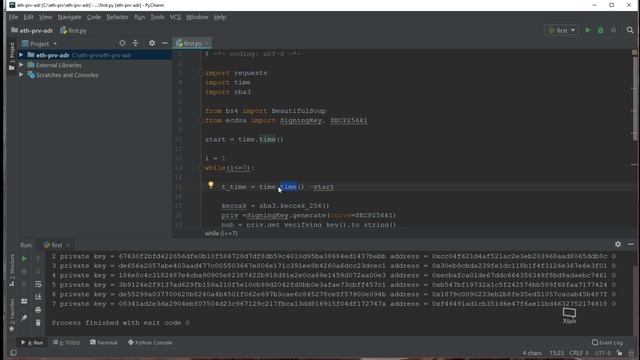The width and height of the screenshot is (640, 360).
Task: Collapse all in Project panel
Action: (136, 43)
